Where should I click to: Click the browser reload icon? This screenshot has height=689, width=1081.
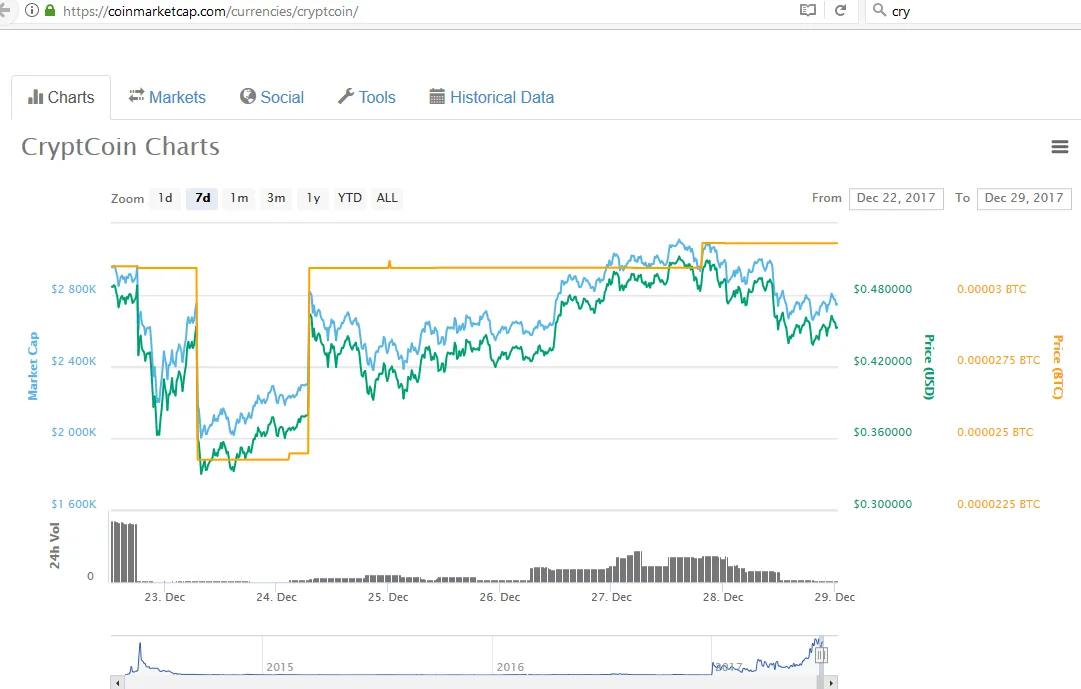[x=840, y=10]
